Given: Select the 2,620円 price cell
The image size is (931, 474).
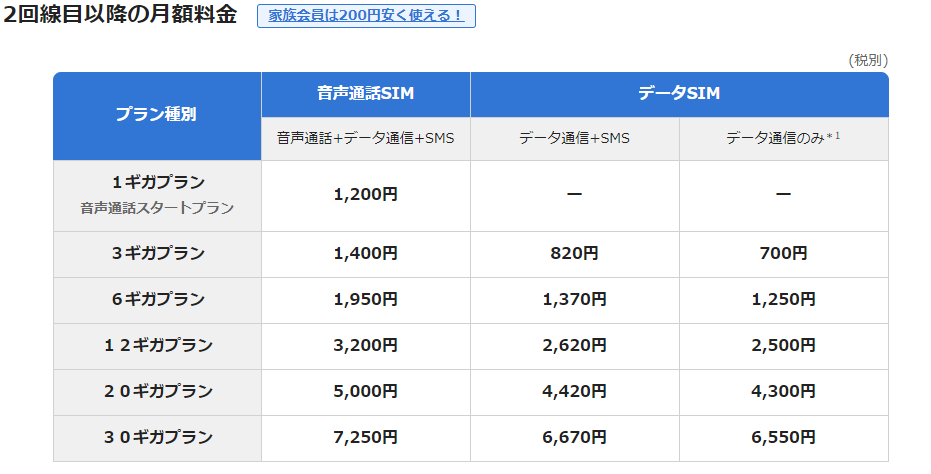Looking at the screenshot, I should [x=574, y=346].
